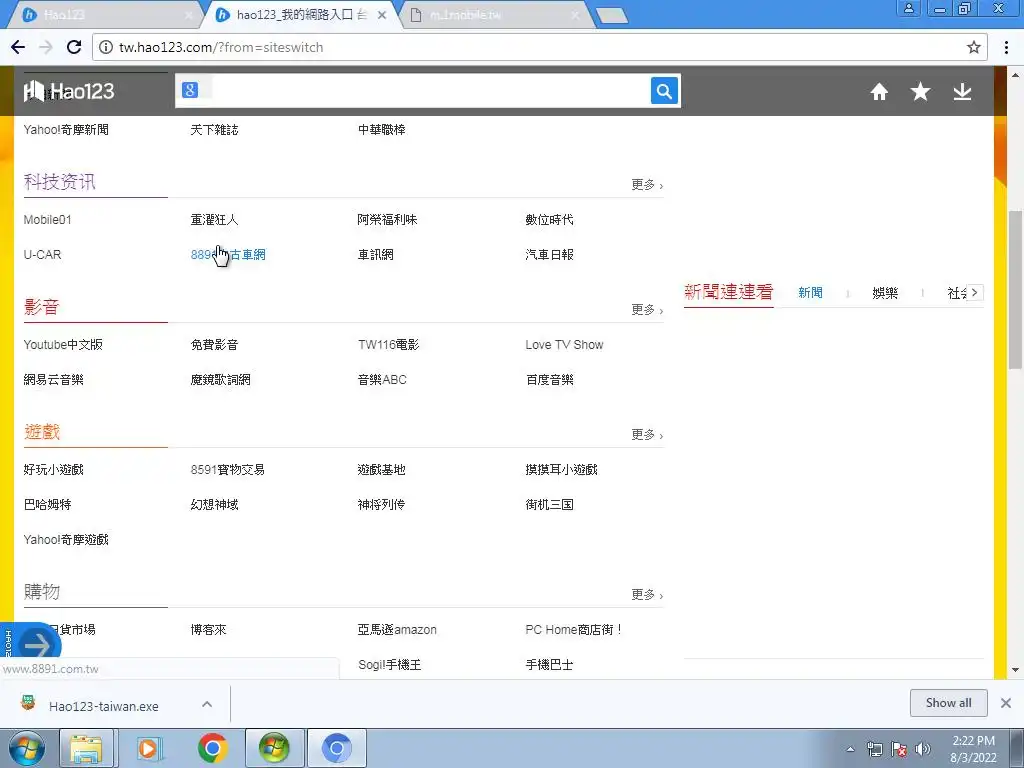
Task: Click the home icon in Hao123 header
Action: pyautogui.click(x=879, y=91)
